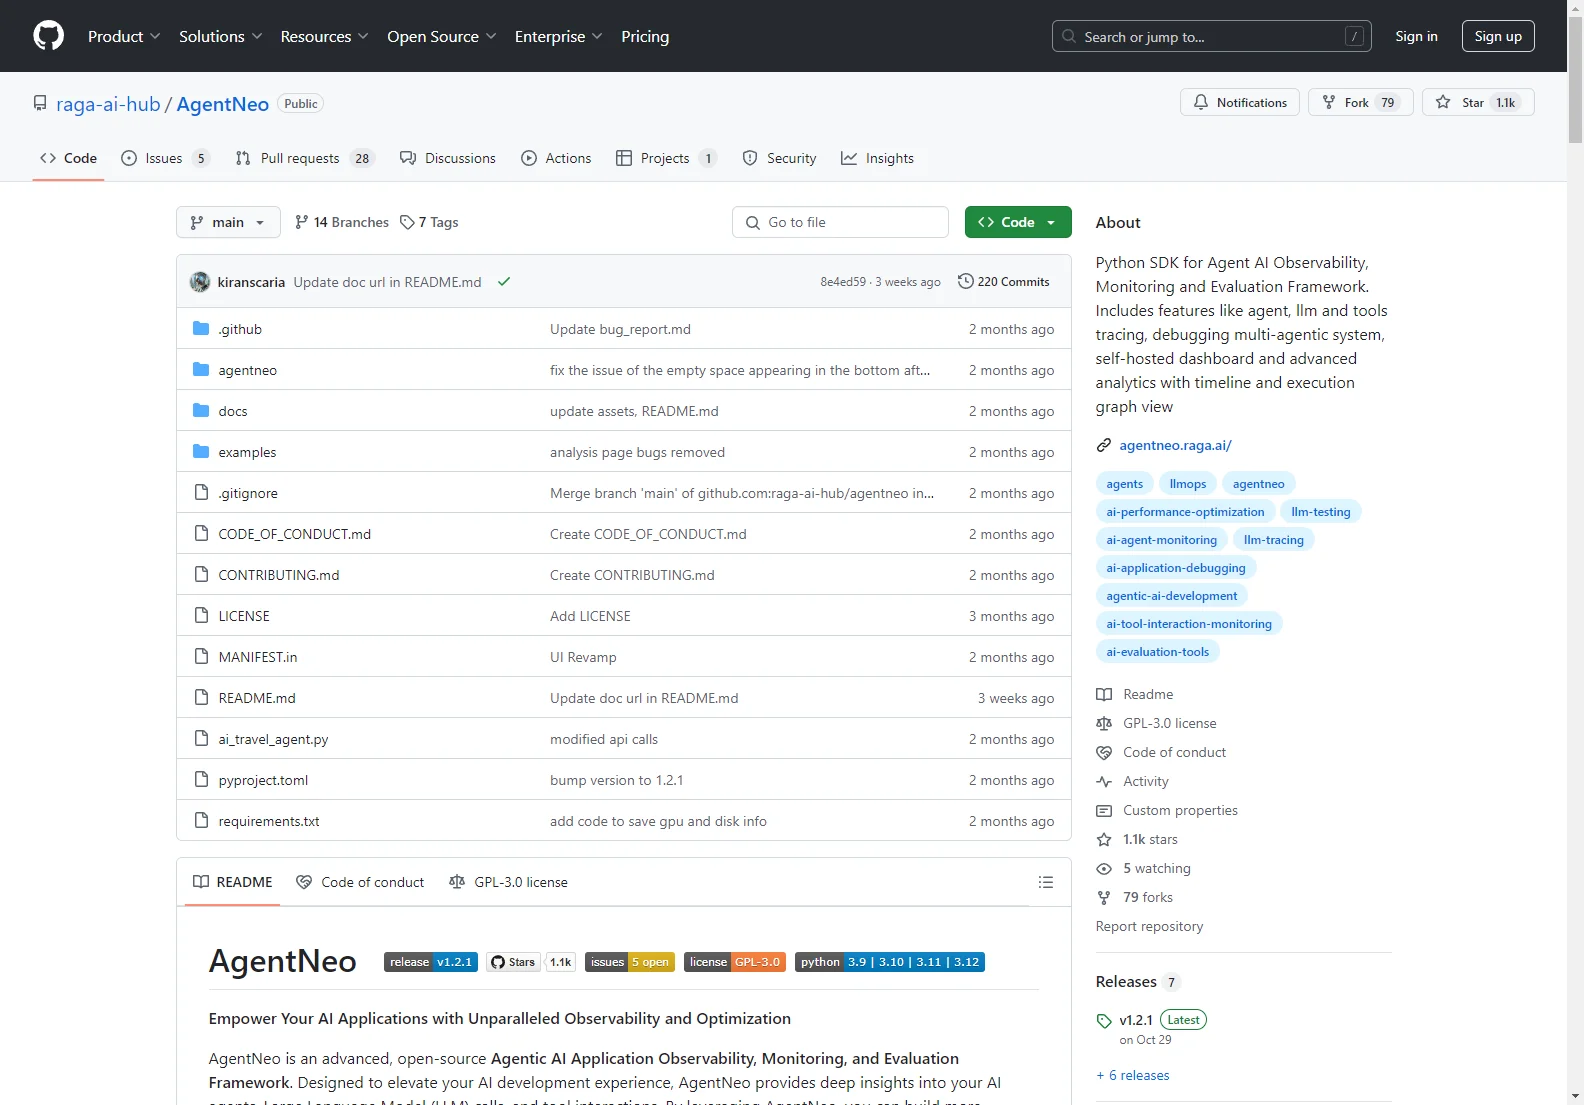
Task: Open the README outline list icon
Action: 1046,882
